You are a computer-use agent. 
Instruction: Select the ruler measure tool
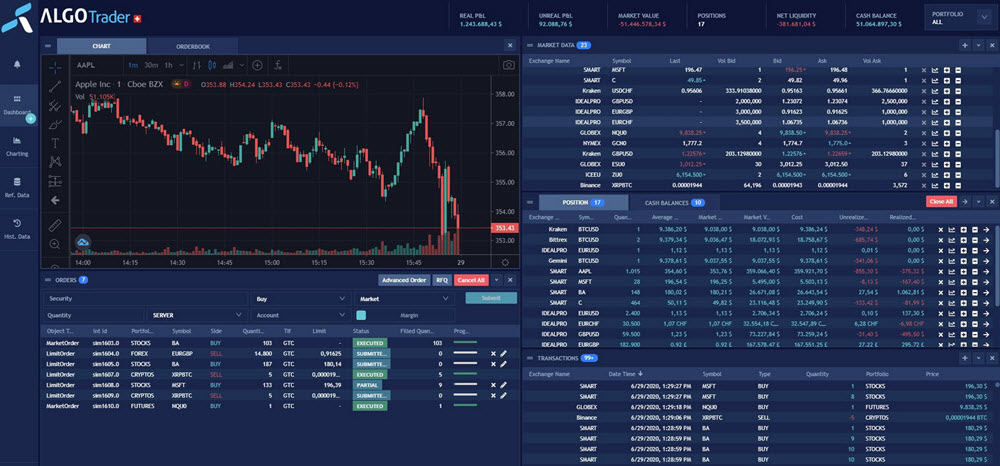[55, 224]
